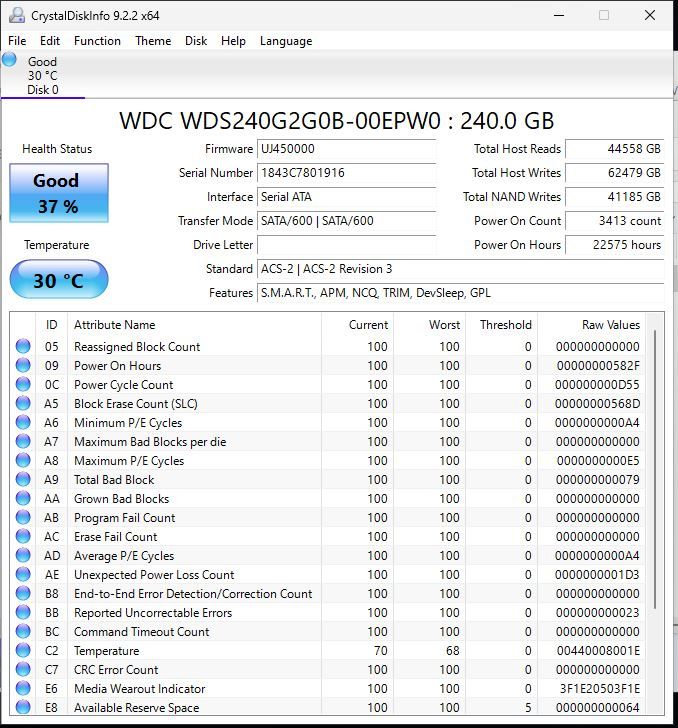Click raw value 000000000023 for Uncorrectable Errors

(x=598, y=613)
